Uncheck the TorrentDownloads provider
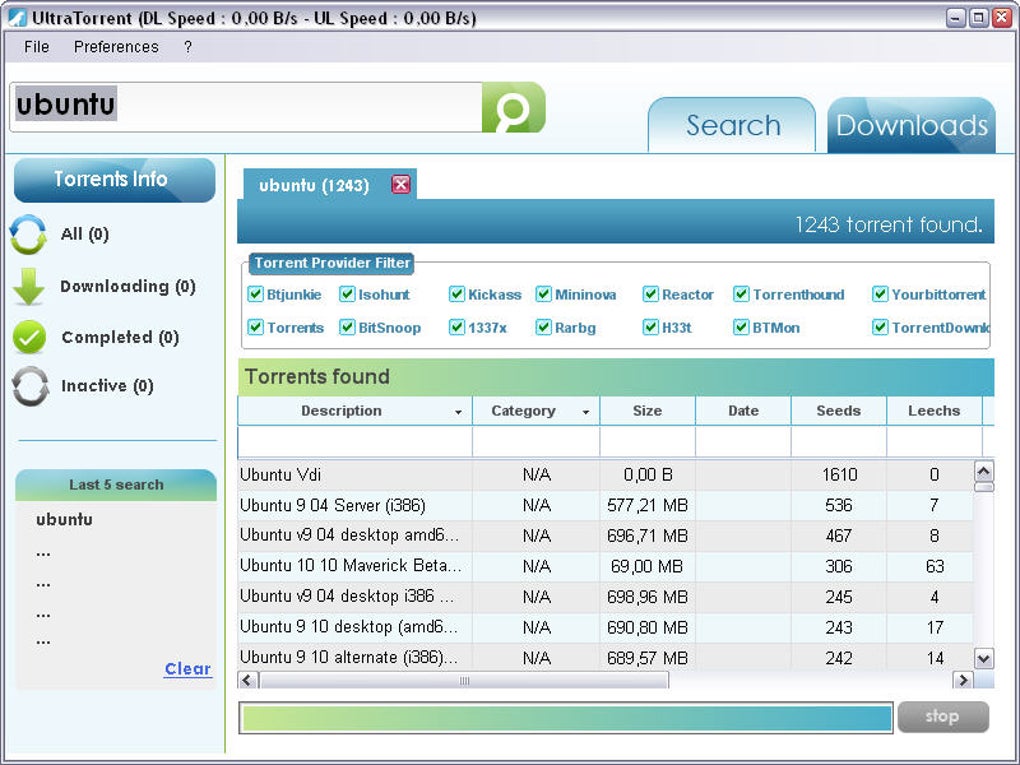This screenshot has height=765, width=1020. (880, 327)
